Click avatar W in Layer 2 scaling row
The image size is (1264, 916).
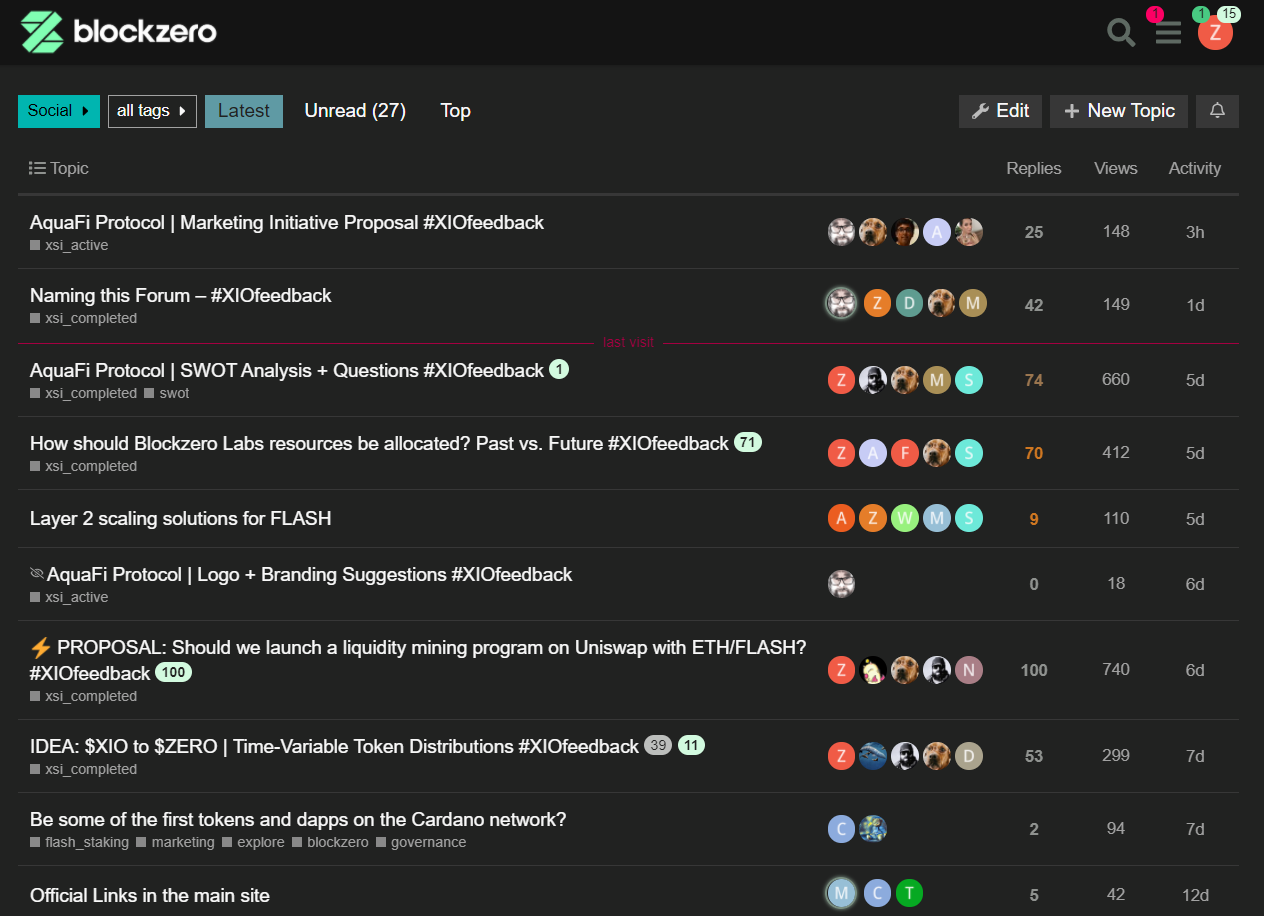pos(905,518)
